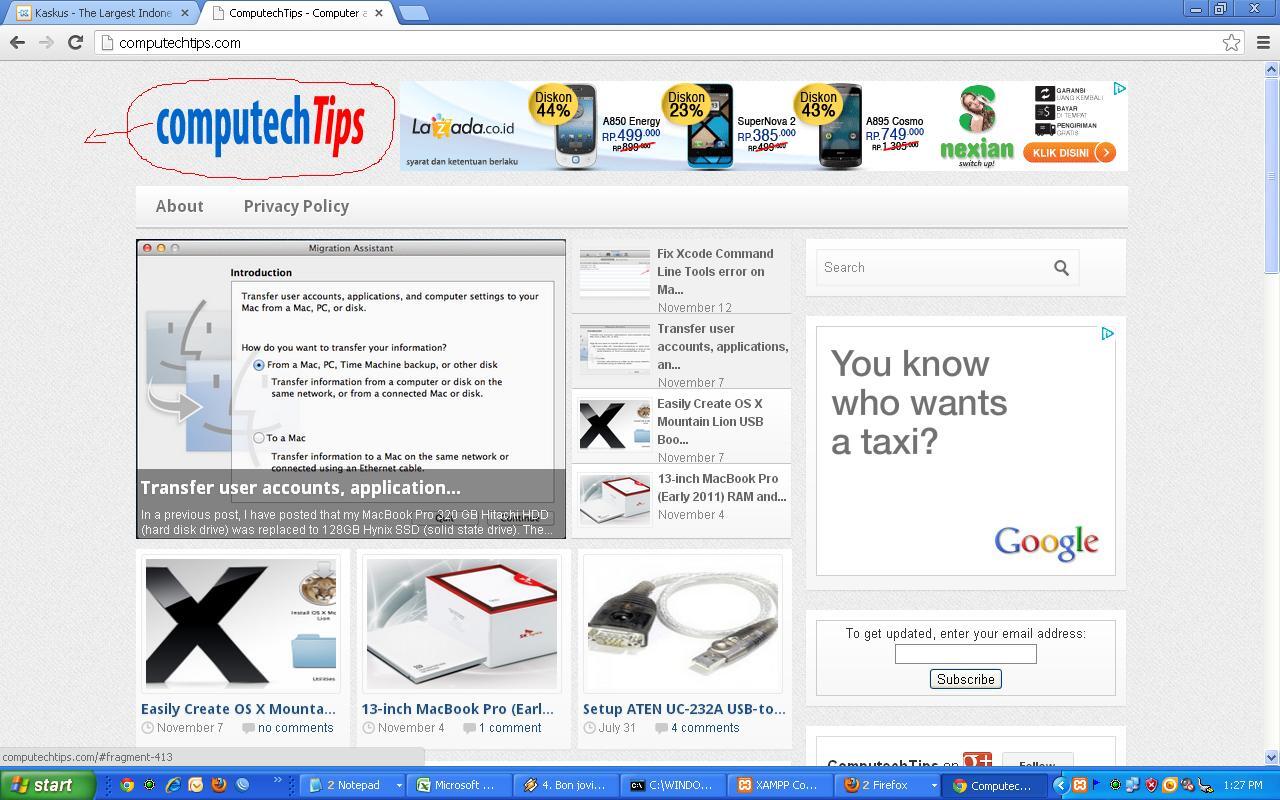Click the search magnifier icon

tap(1061, 268)
